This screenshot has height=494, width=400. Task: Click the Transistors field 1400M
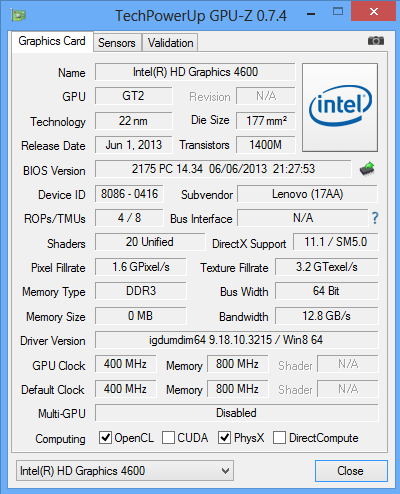(x=266, y=145)
